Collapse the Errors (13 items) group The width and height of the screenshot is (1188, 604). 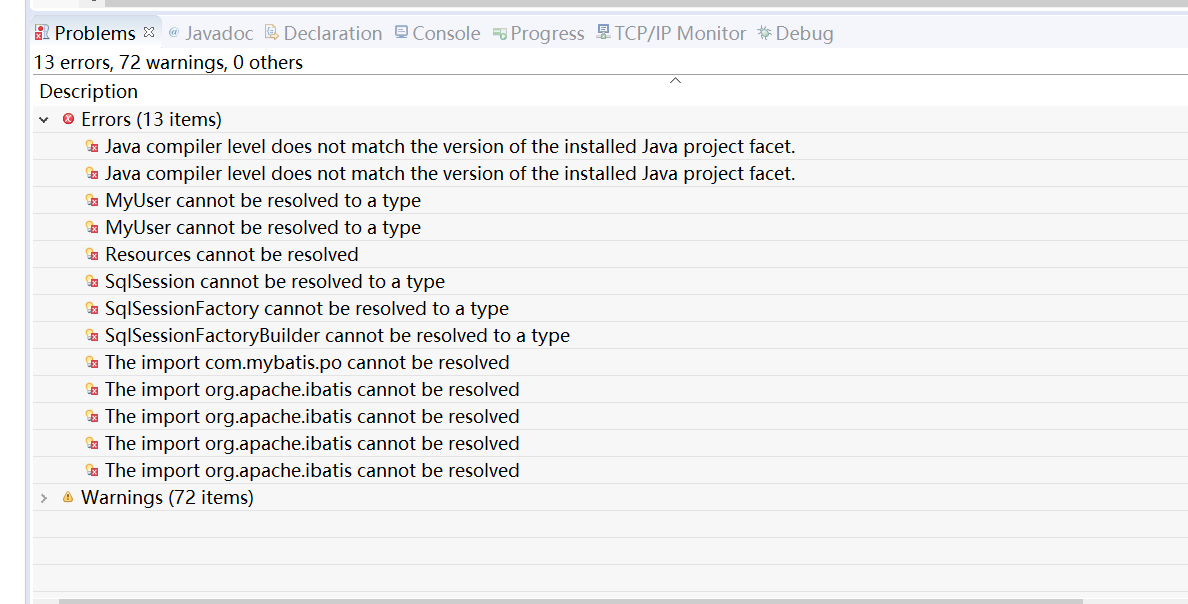pos(44,120)
